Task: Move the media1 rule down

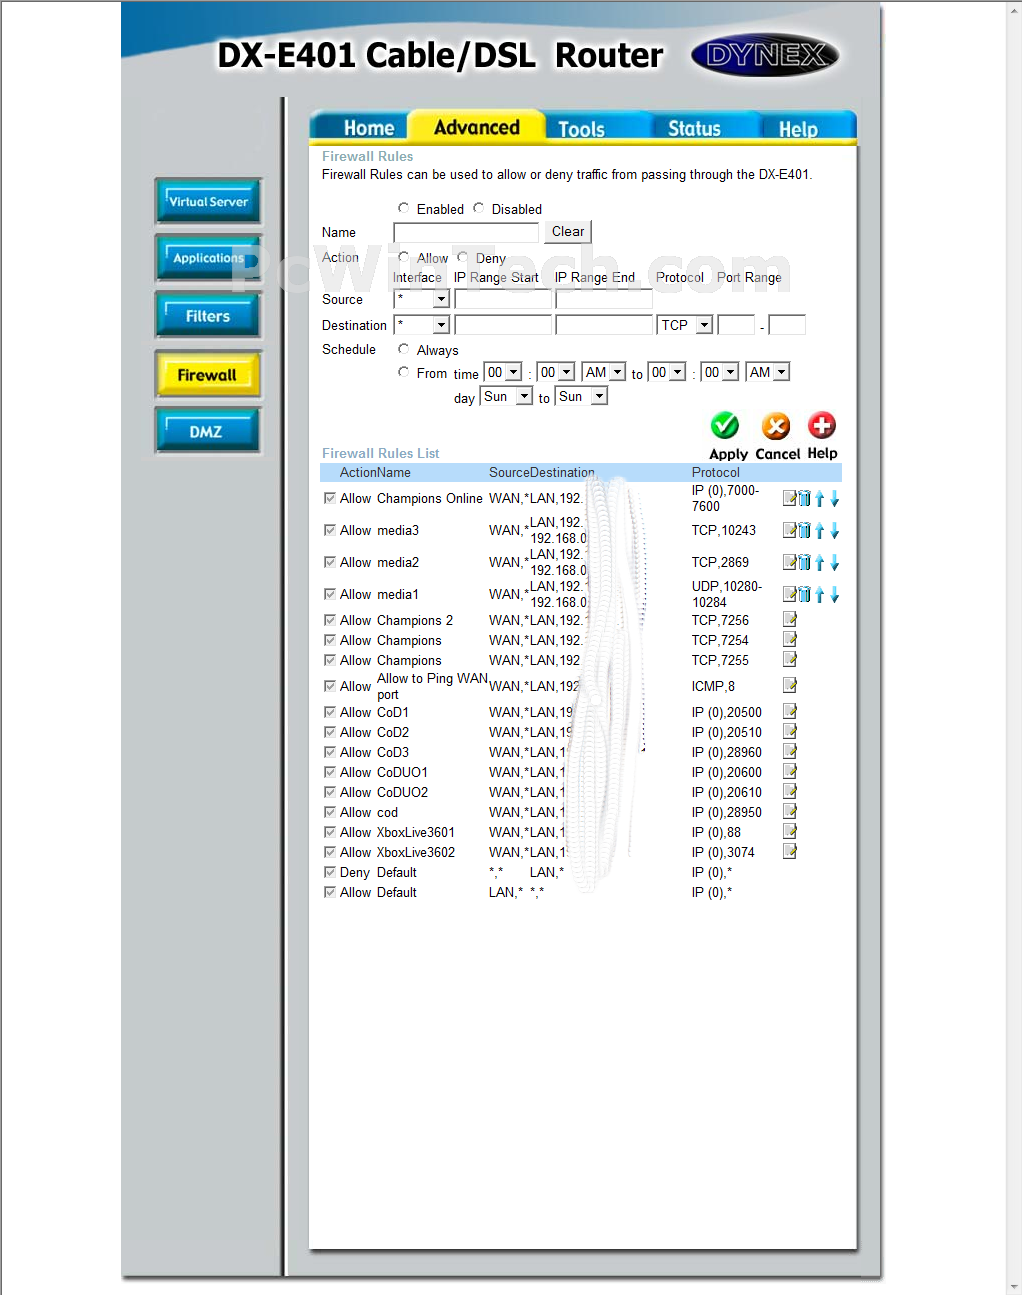Action: pos(835,594)
